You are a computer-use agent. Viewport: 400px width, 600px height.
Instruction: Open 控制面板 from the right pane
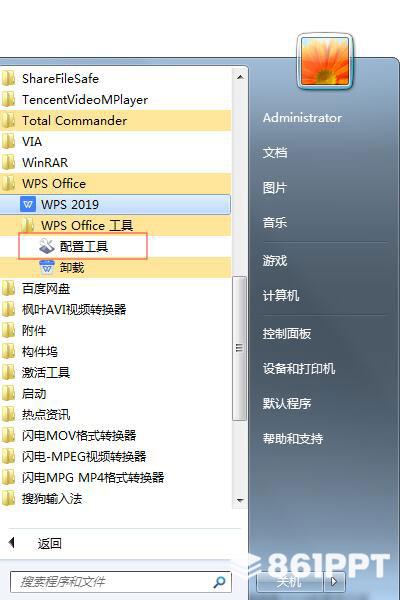(287, 334)
